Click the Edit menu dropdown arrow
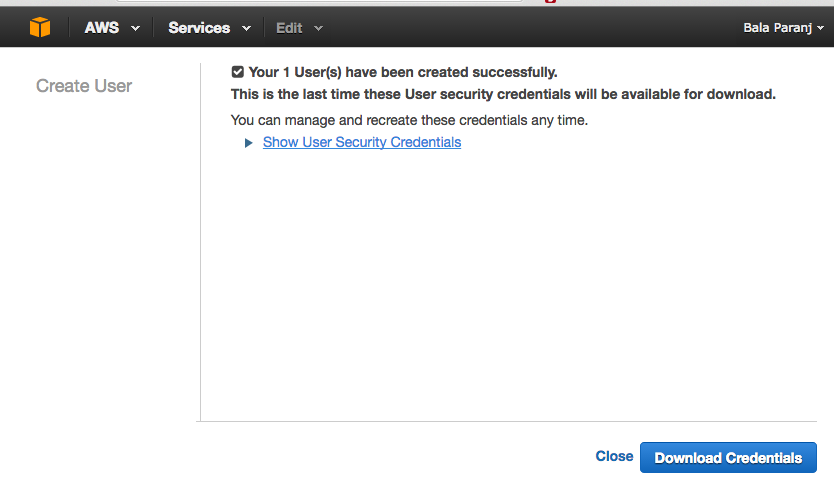834x490 pixels. tap(318, 28)
